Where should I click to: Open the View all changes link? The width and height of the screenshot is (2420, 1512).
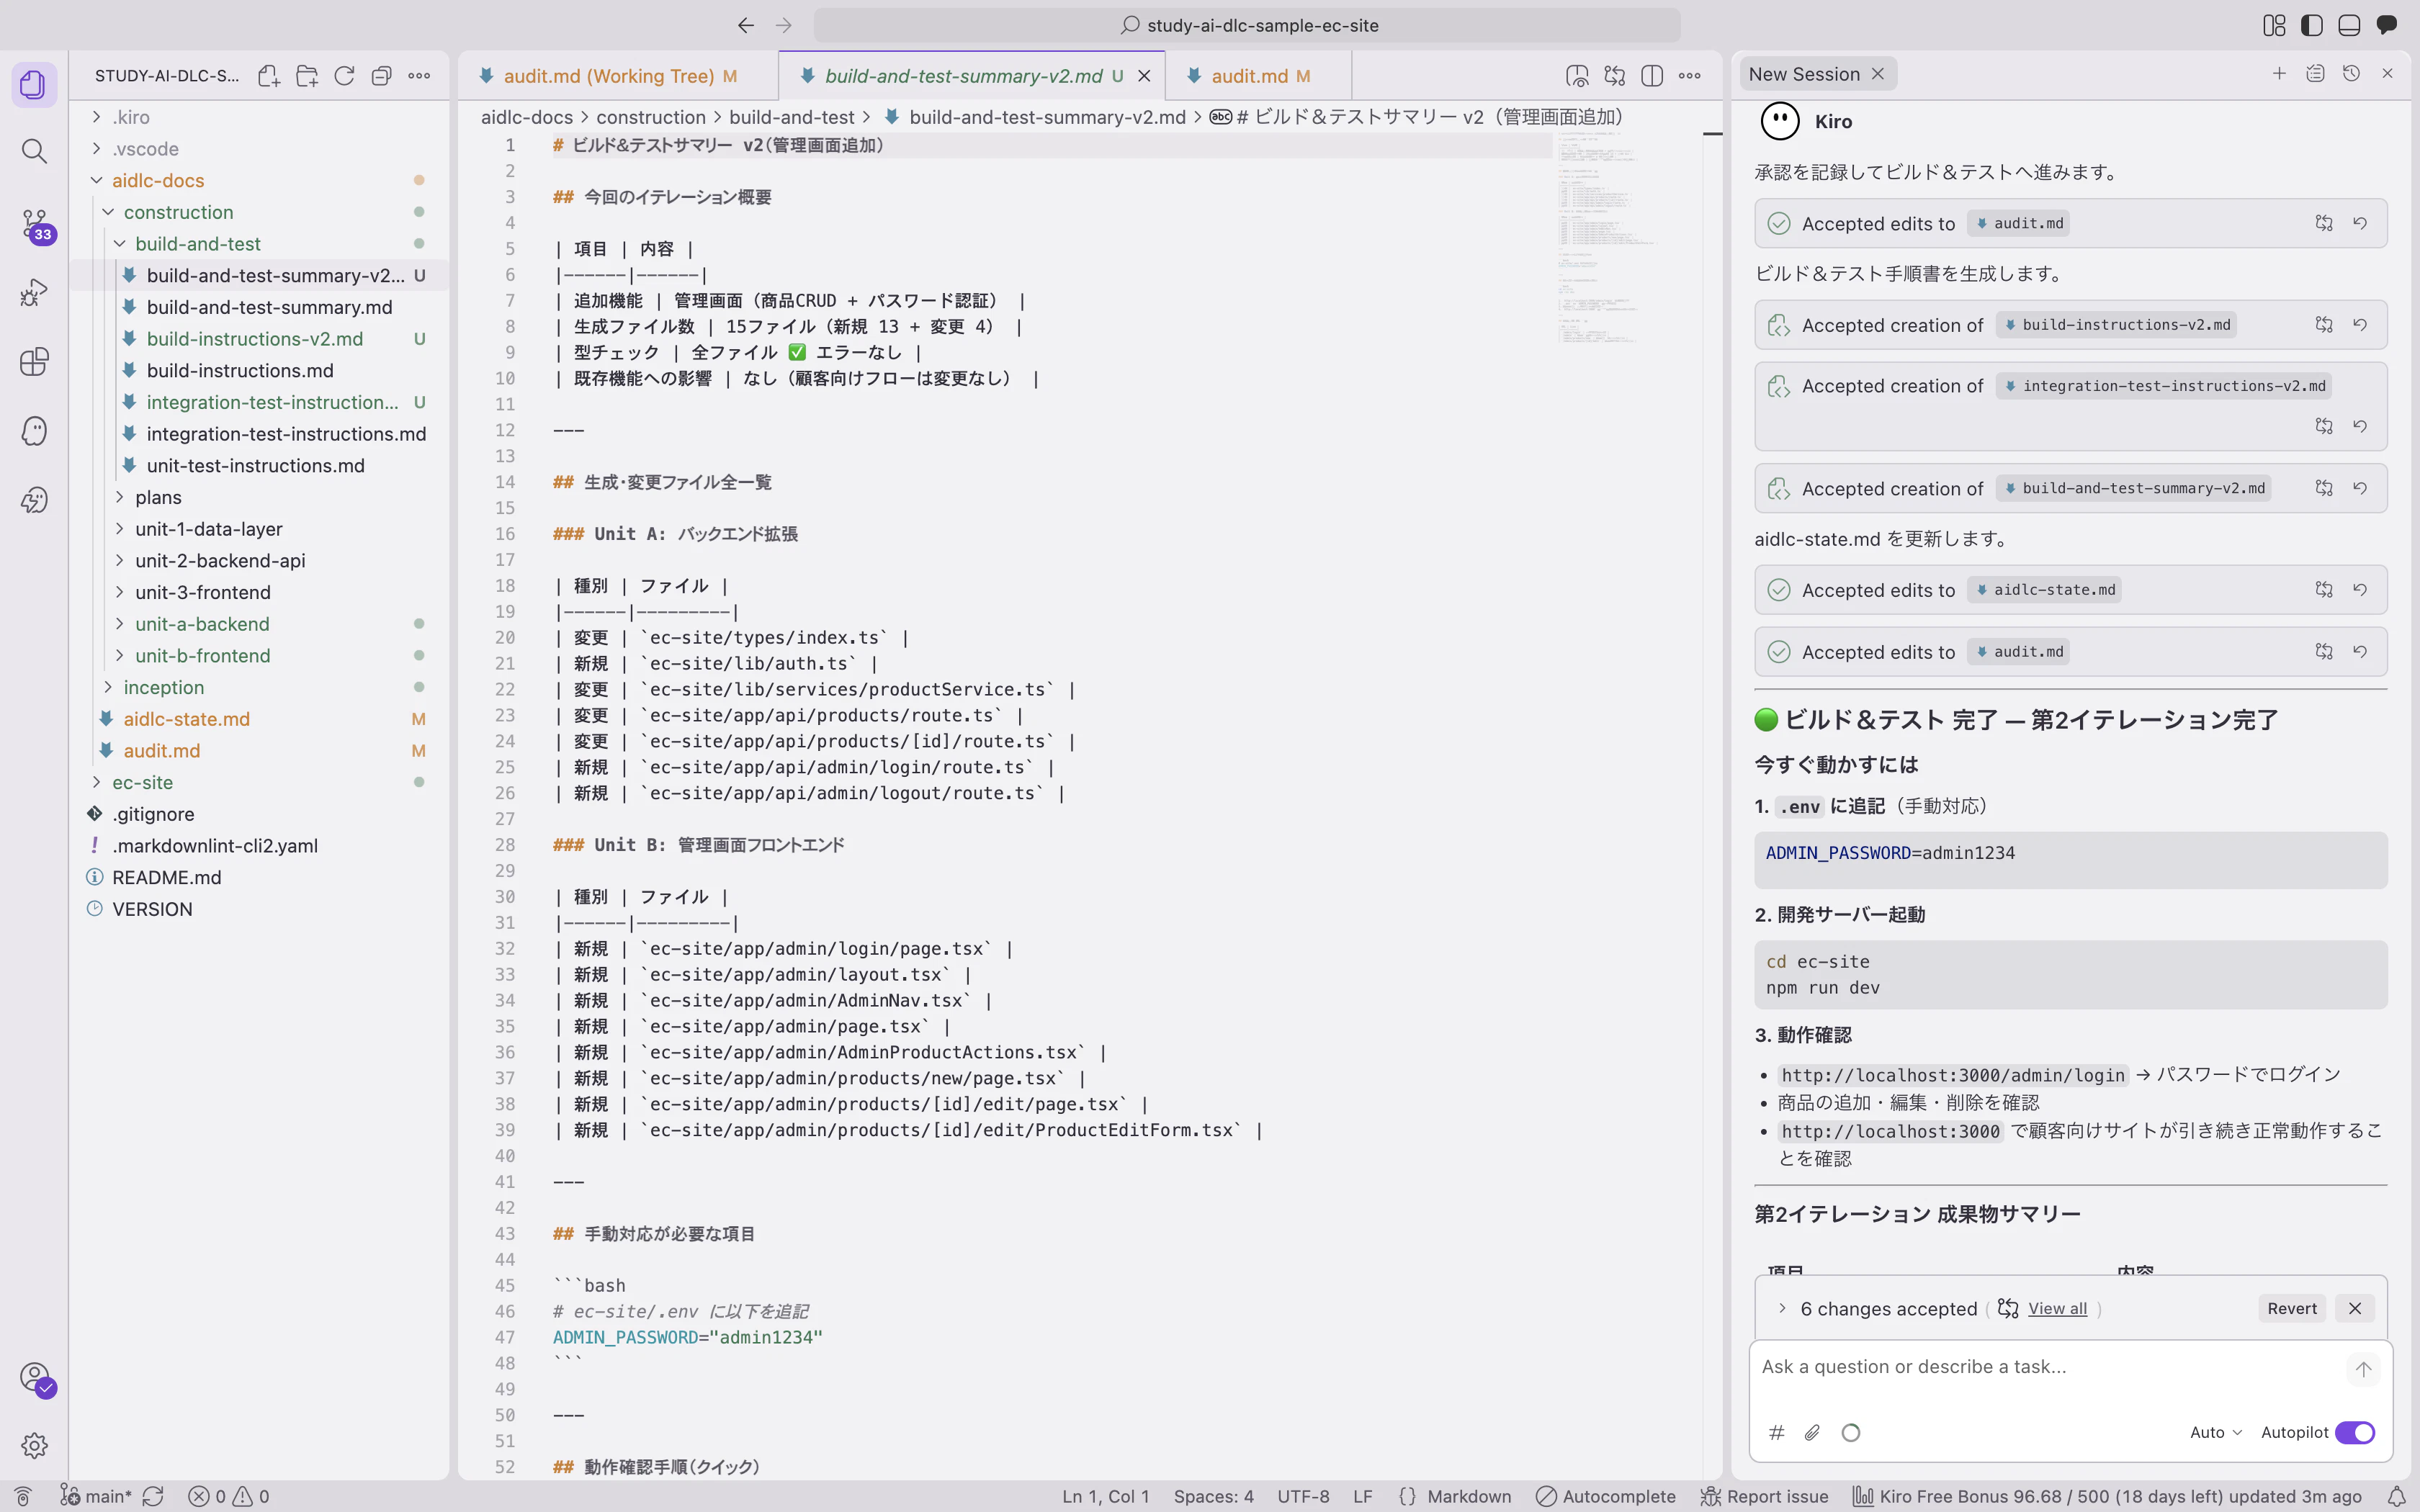point(2057,1308)
